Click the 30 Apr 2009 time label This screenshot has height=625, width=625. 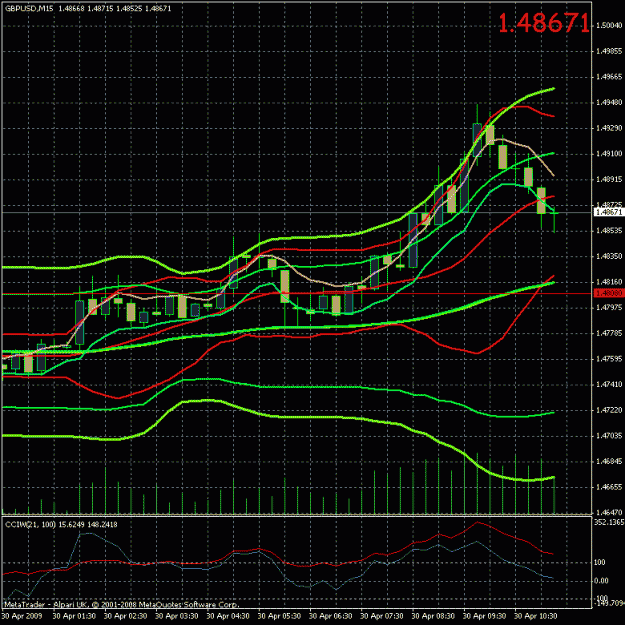[23, 616]
